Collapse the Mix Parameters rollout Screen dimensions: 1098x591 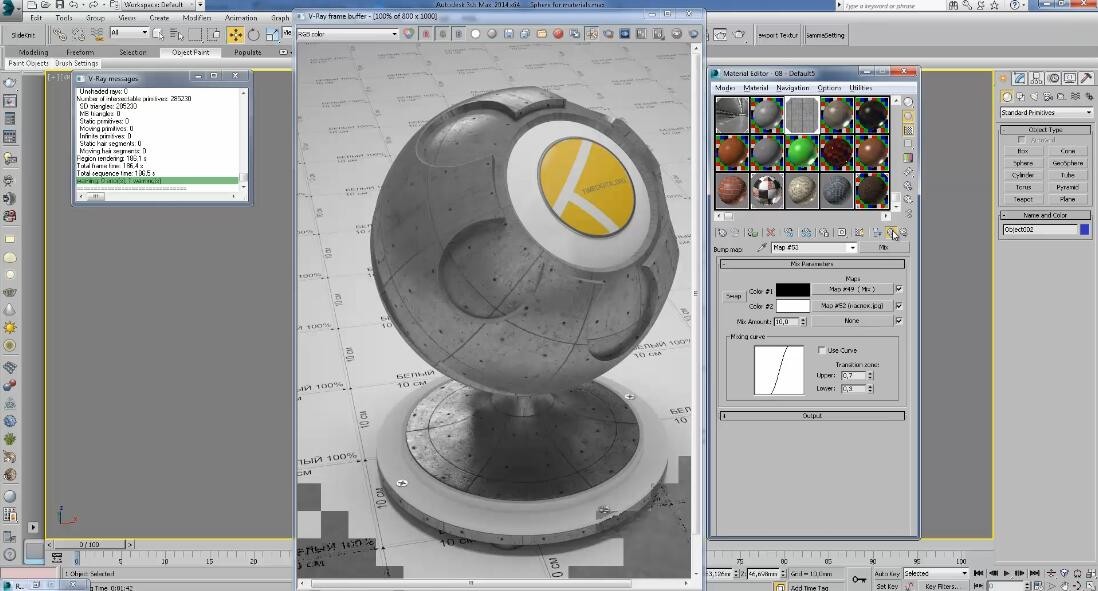coord(812,264)
